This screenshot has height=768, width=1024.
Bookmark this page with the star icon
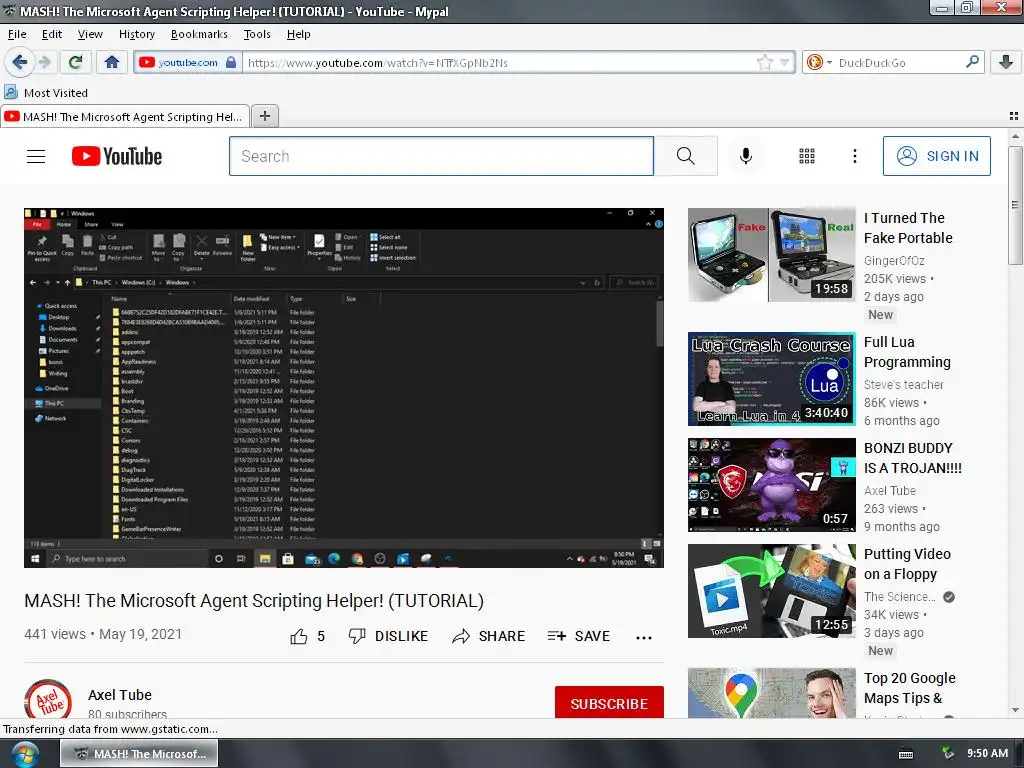764,62
